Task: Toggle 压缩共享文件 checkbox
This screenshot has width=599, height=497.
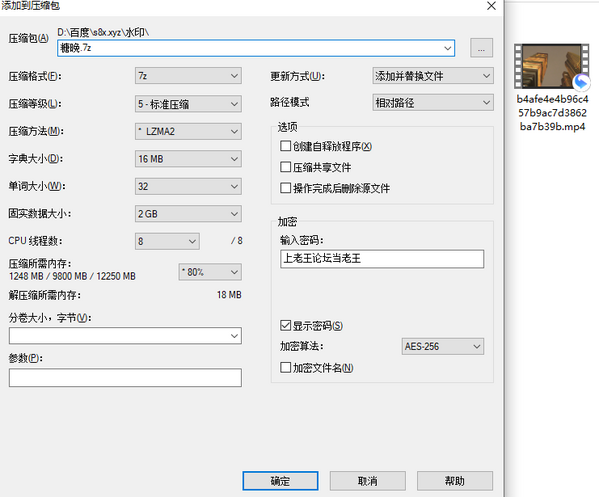Action: tap(285, 167)
